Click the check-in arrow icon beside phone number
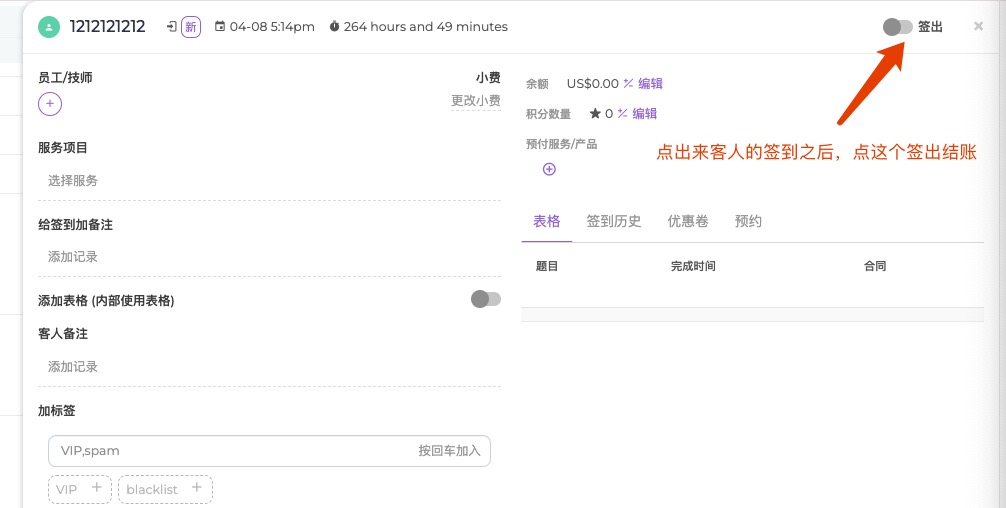Image resolution: width=1006 pixels, height=508 pixels. [172, 27]
